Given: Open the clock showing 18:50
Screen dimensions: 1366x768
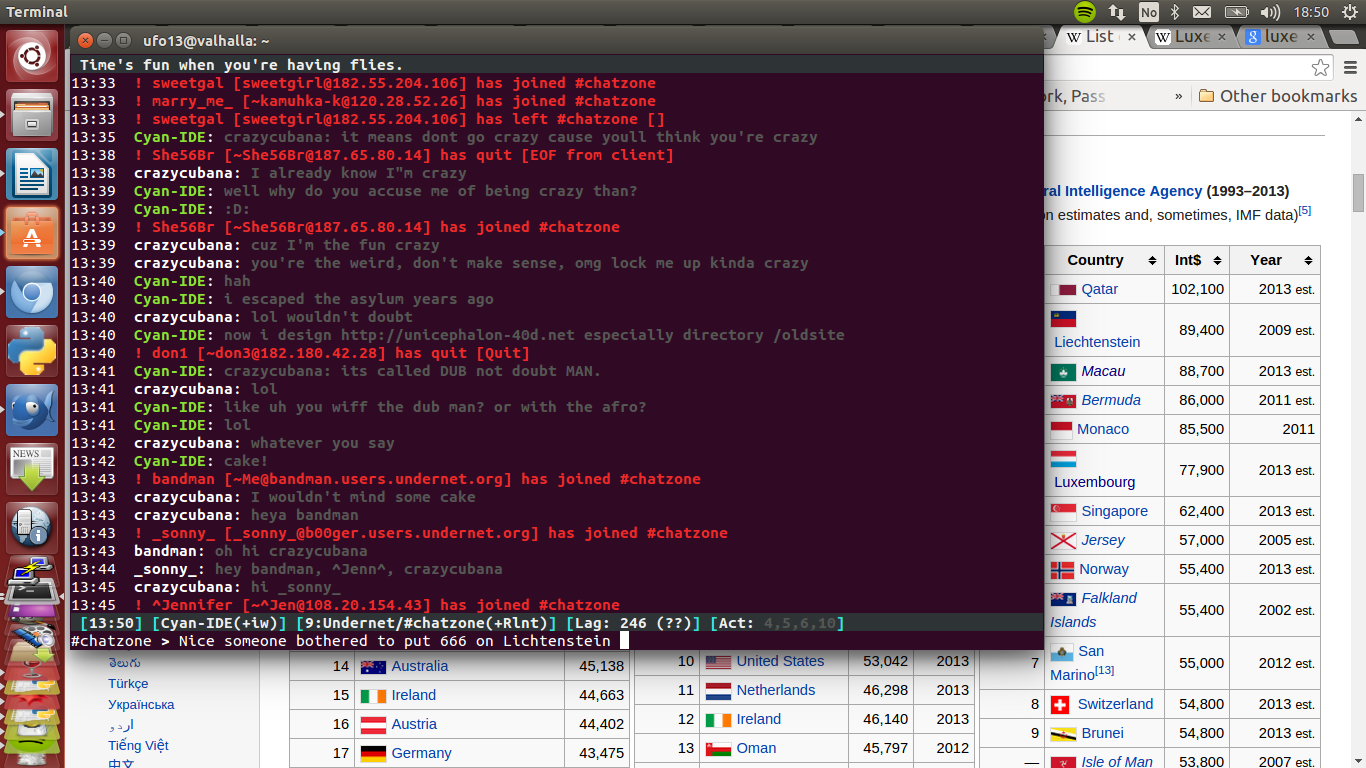Looking at the screenshot, I should tap(1310, 12).
